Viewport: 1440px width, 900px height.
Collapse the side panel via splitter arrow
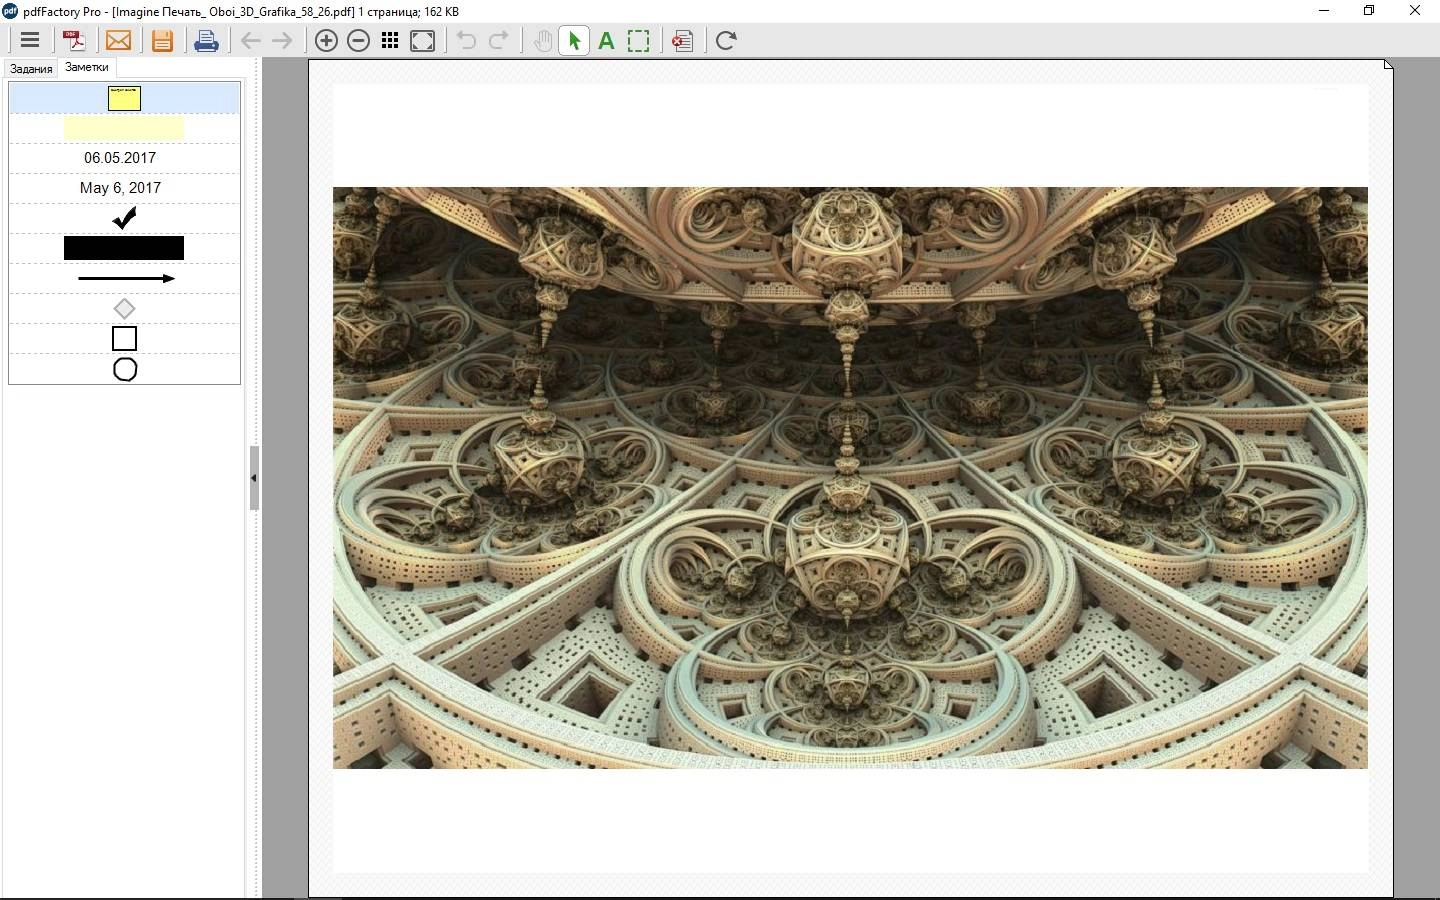[254, 478]
